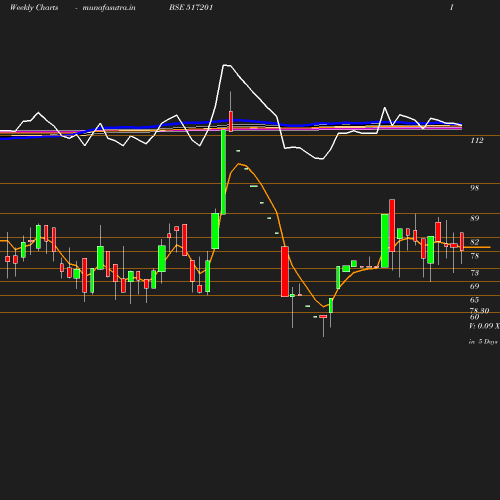
Task: Click the "V: 0.09 X" volume text
Action: tap(485, 326)
